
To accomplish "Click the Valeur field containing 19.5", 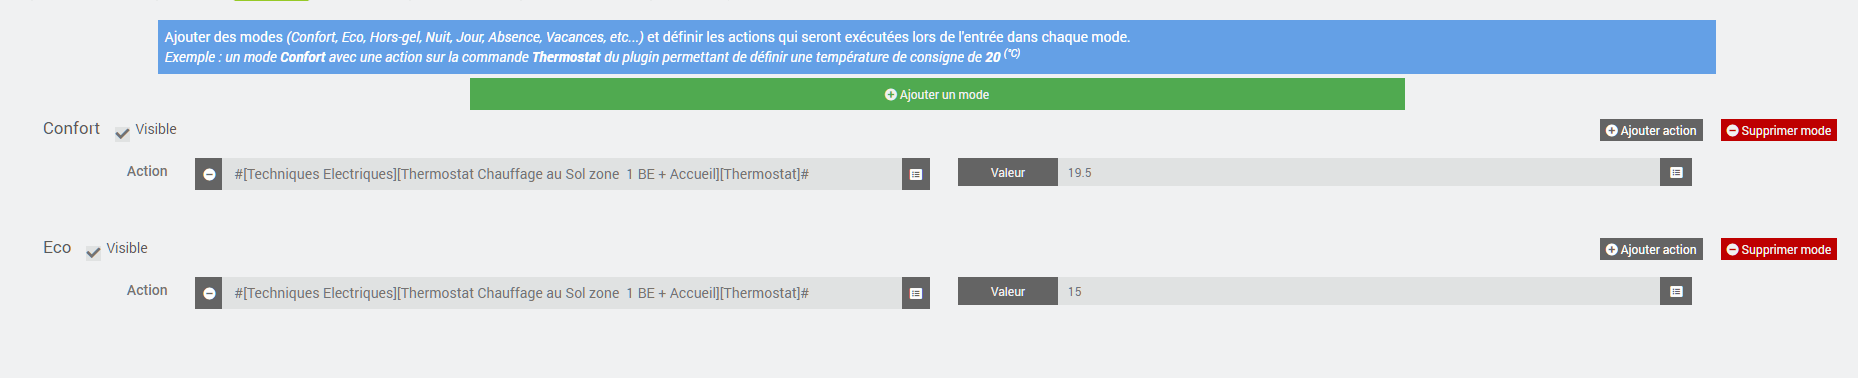I will click(1359, 172).
